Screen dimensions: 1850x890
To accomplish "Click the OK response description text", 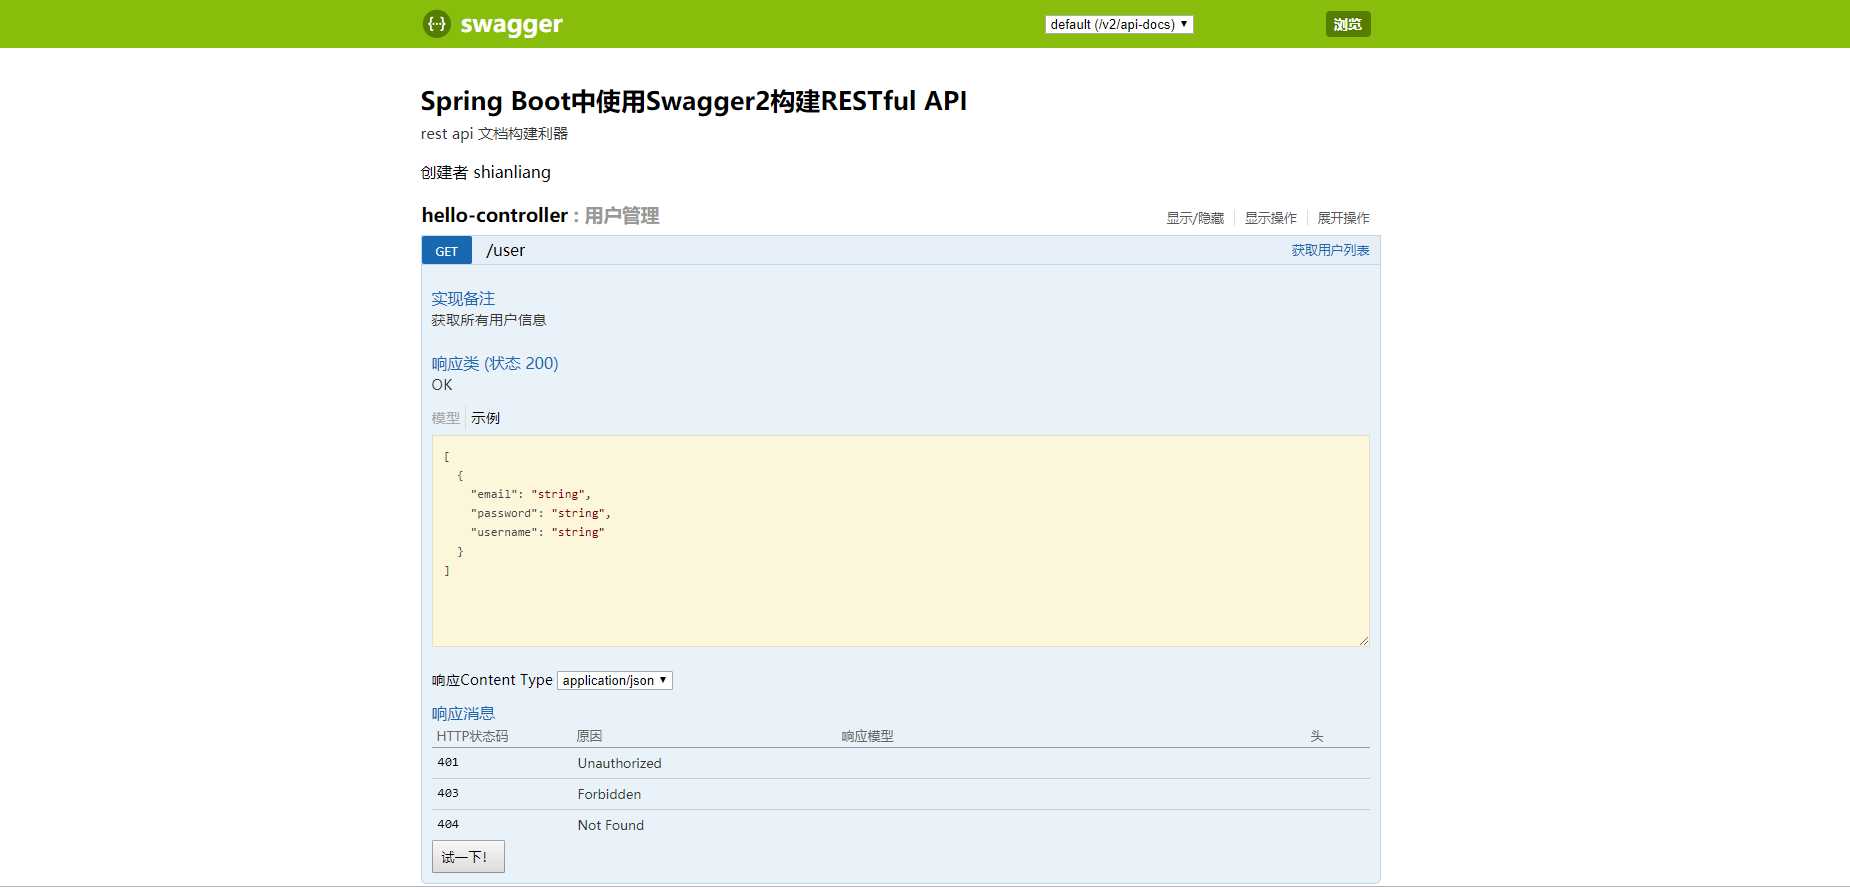I will click(x=442, y=385).
